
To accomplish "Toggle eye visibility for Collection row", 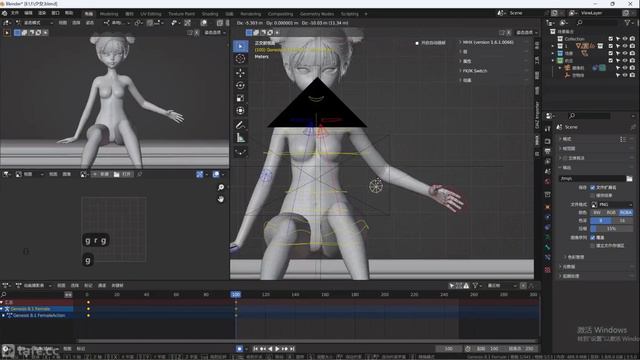I will tap(625, 39).
